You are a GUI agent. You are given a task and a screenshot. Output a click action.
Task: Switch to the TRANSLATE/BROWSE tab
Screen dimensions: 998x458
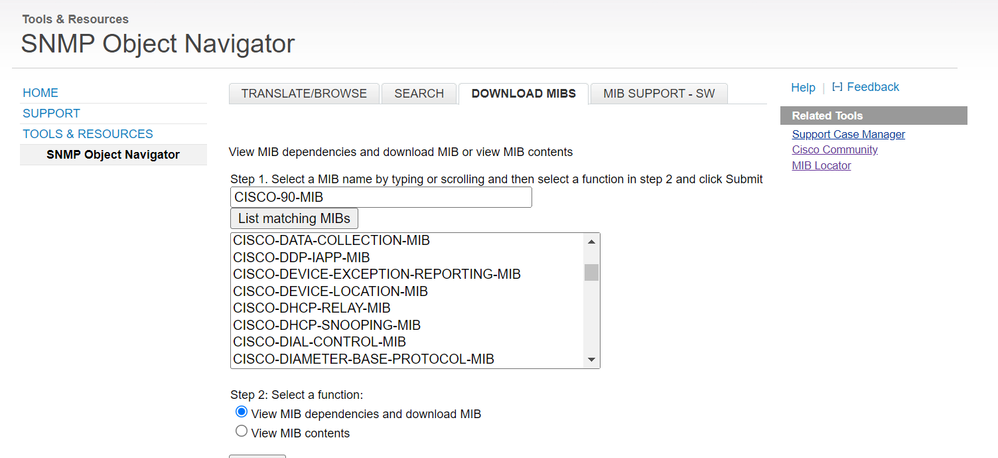[x=304, y=94]
